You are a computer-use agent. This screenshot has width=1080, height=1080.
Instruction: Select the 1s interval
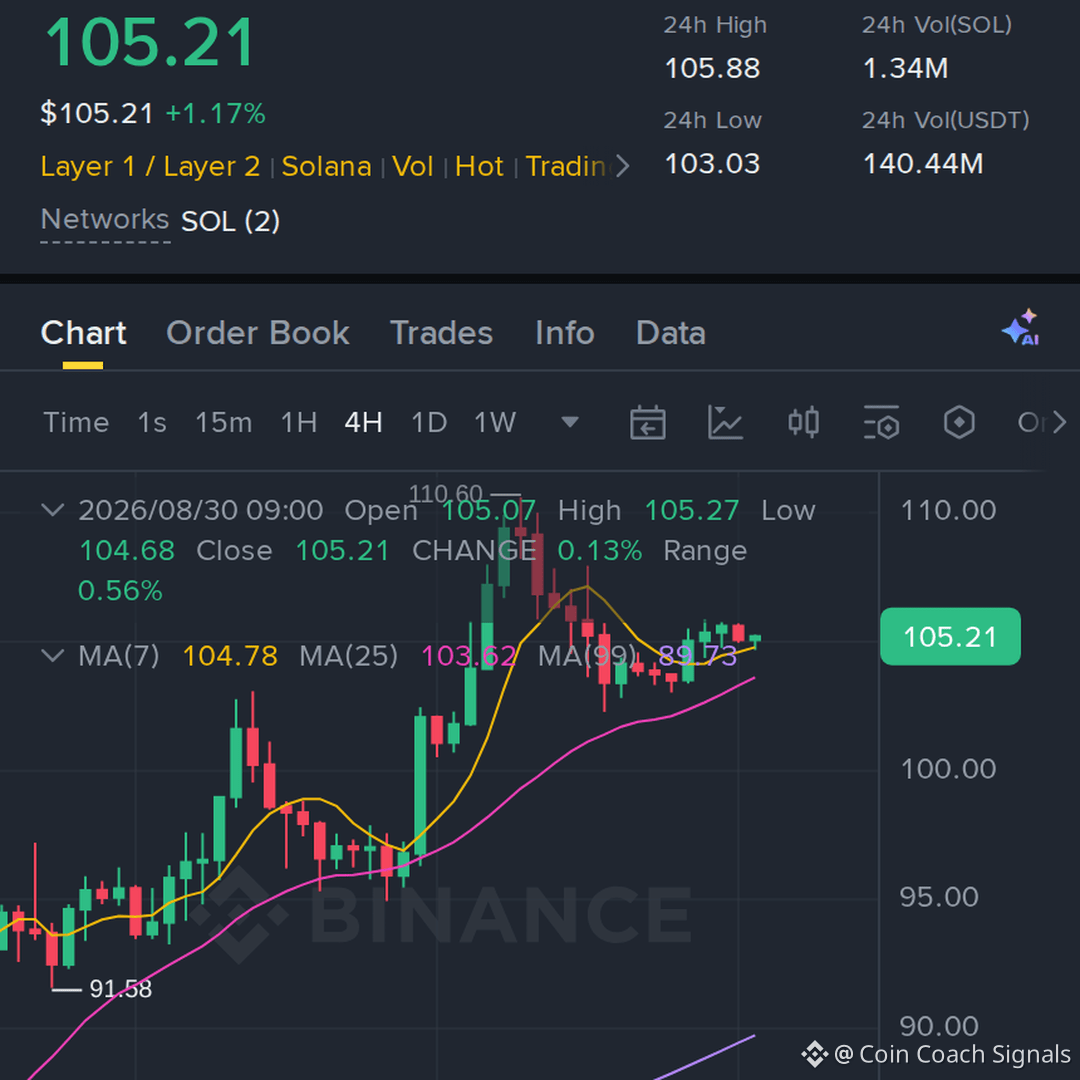(x=152, y=422)
